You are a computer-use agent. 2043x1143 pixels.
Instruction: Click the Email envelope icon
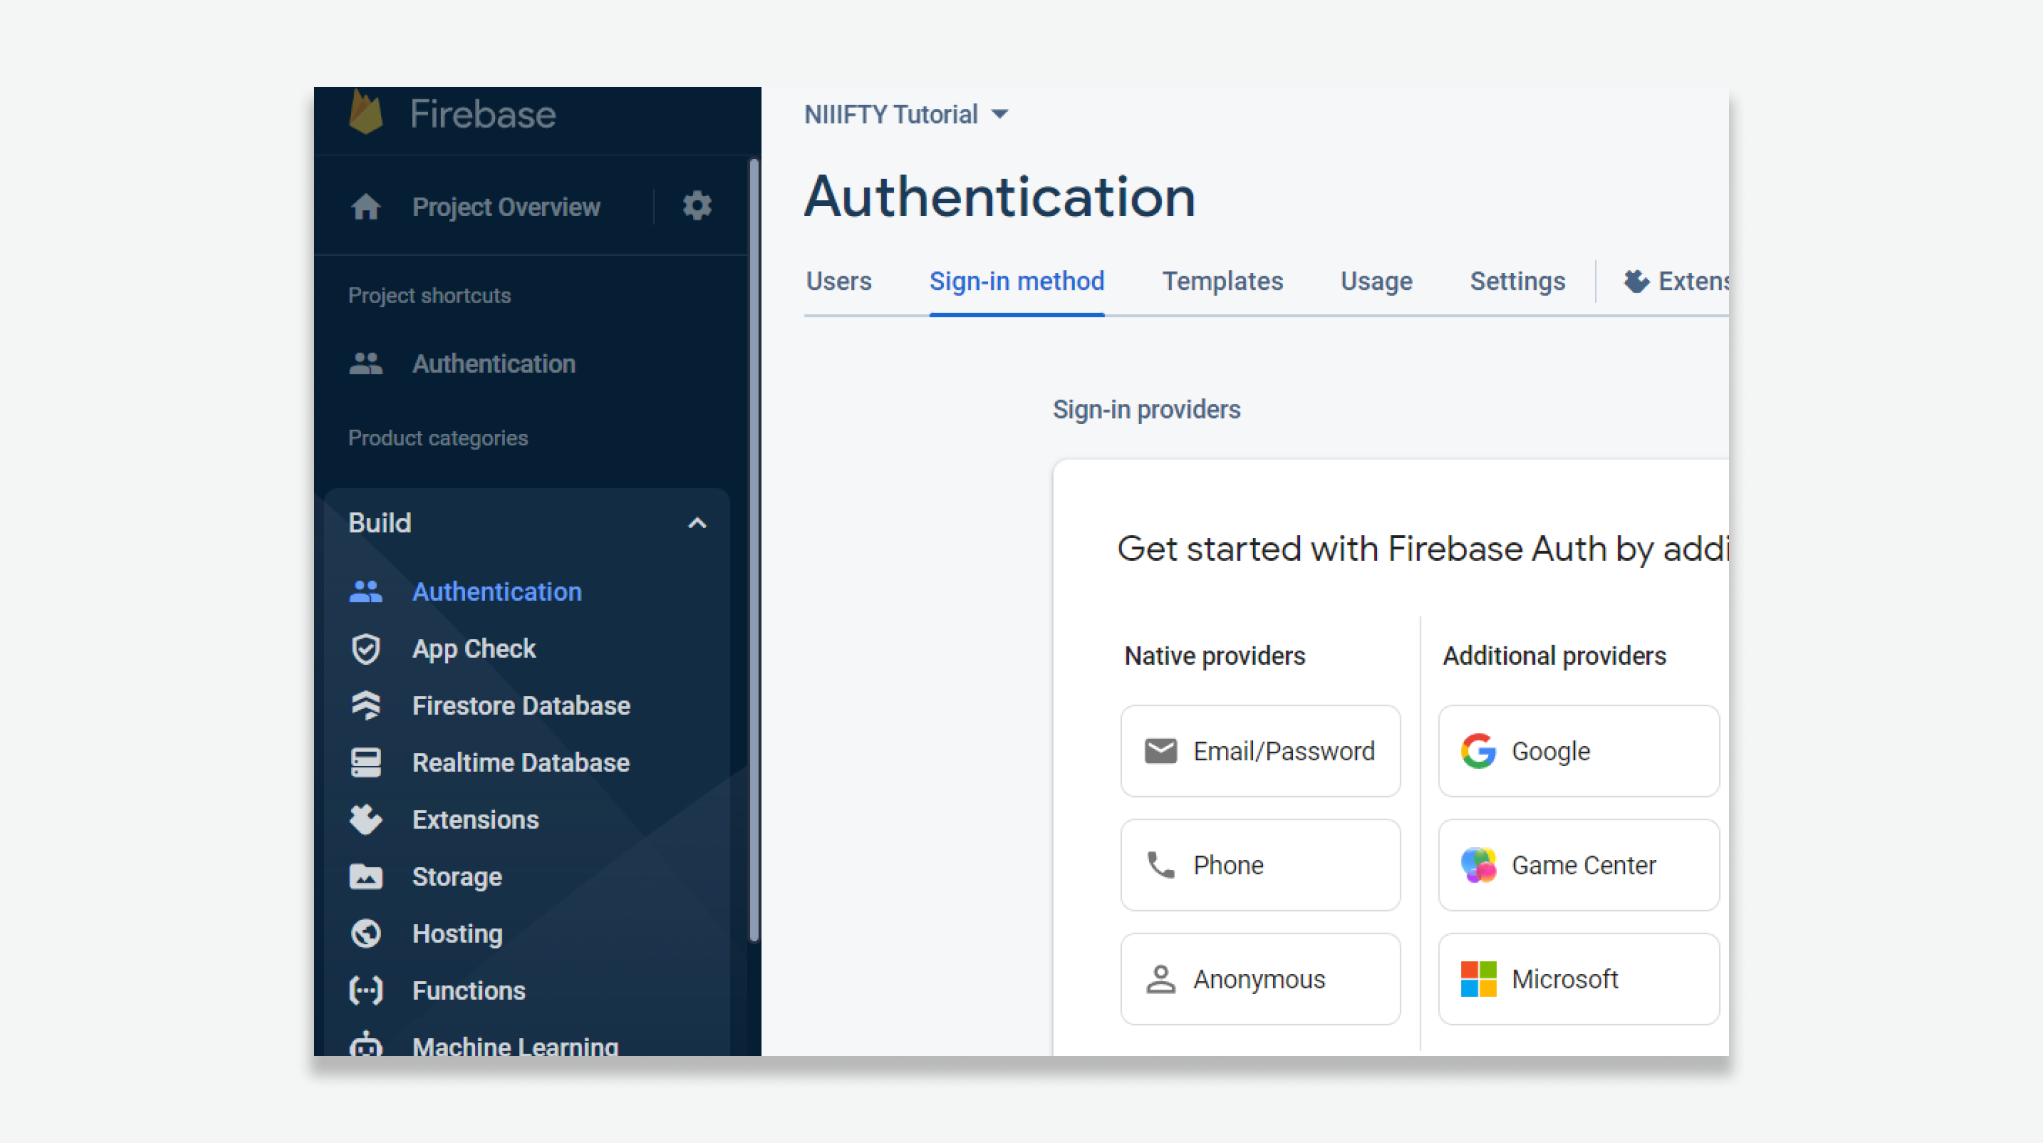coord(1160,751)
